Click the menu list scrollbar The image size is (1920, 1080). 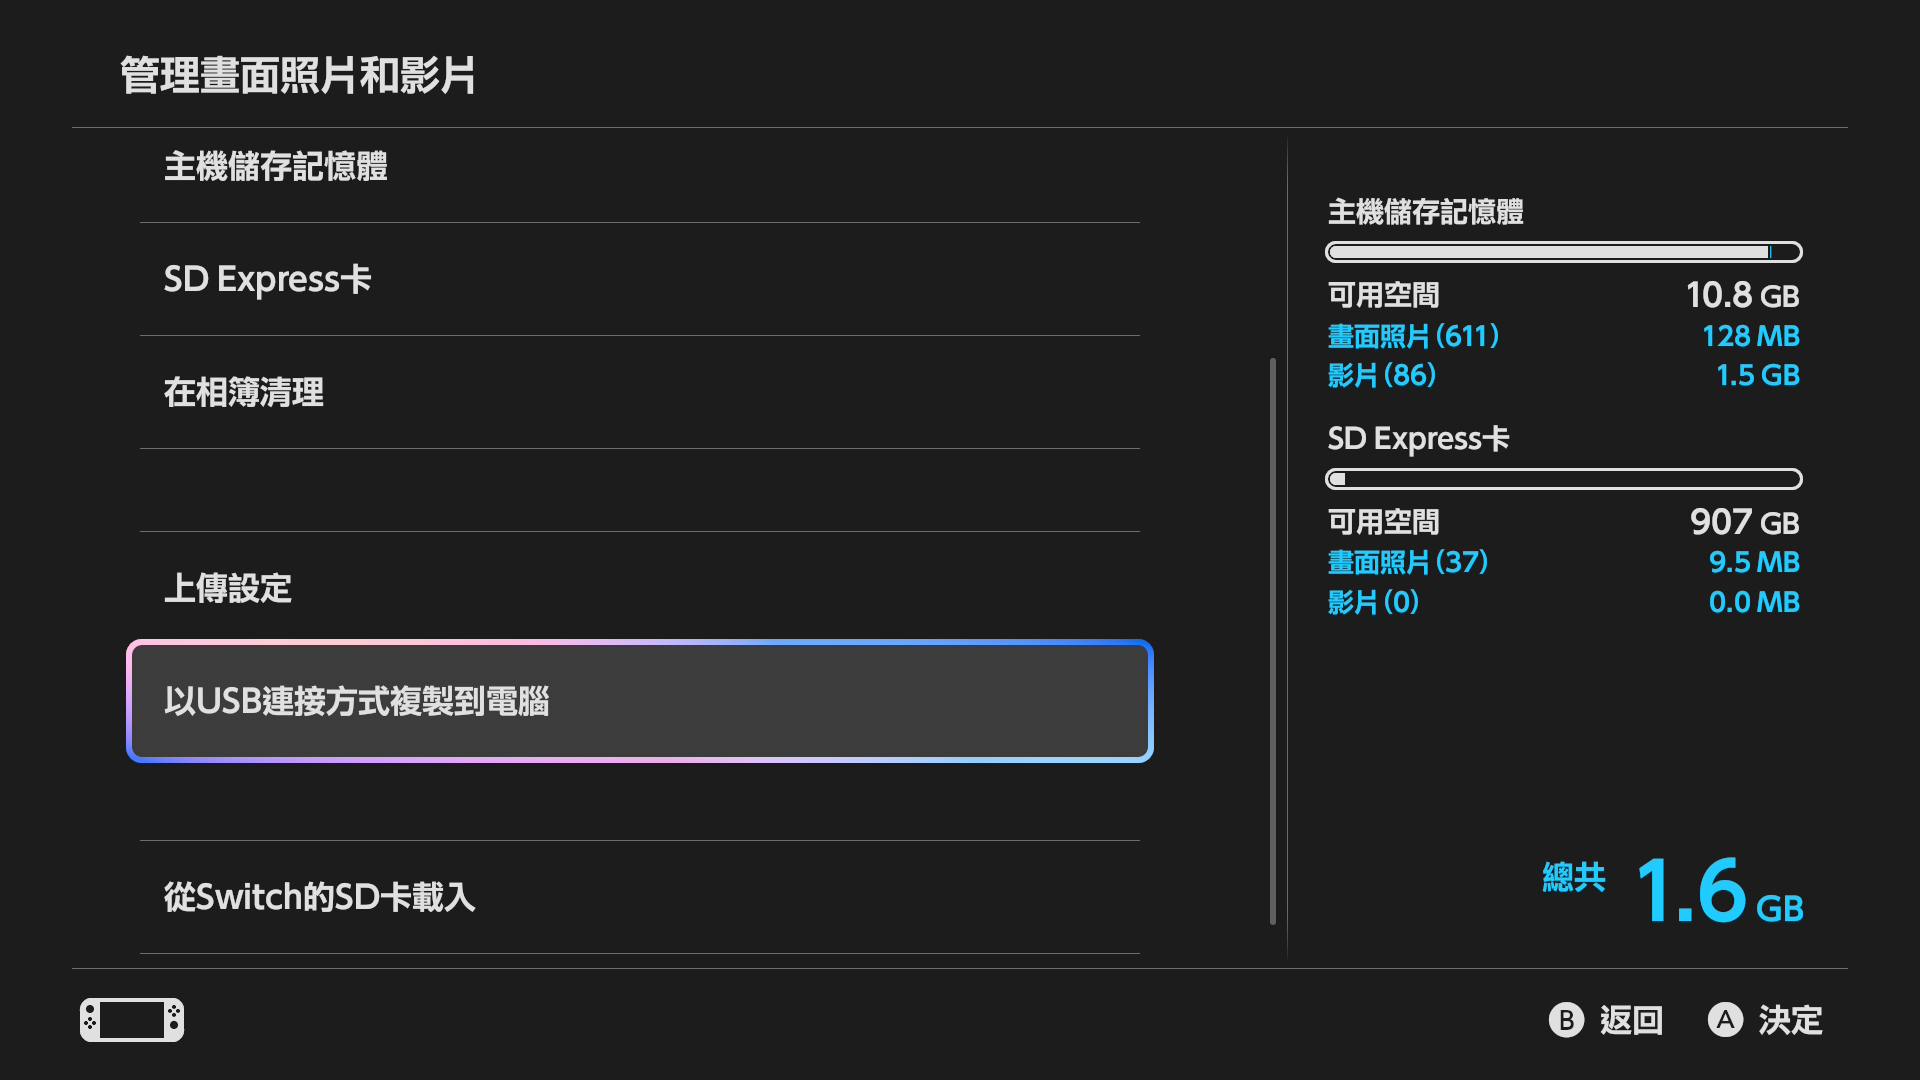[x=1272, y=640]
